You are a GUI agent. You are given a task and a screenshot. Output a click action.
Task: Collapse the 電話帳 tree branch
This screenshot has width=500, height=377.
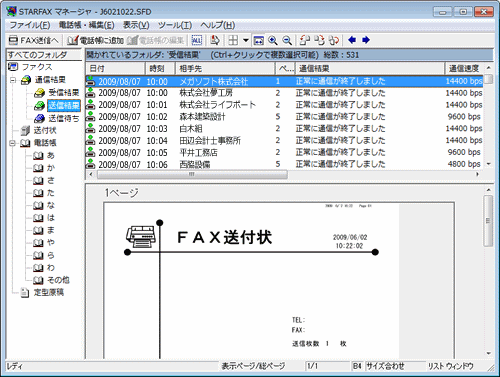pos(13,143)
